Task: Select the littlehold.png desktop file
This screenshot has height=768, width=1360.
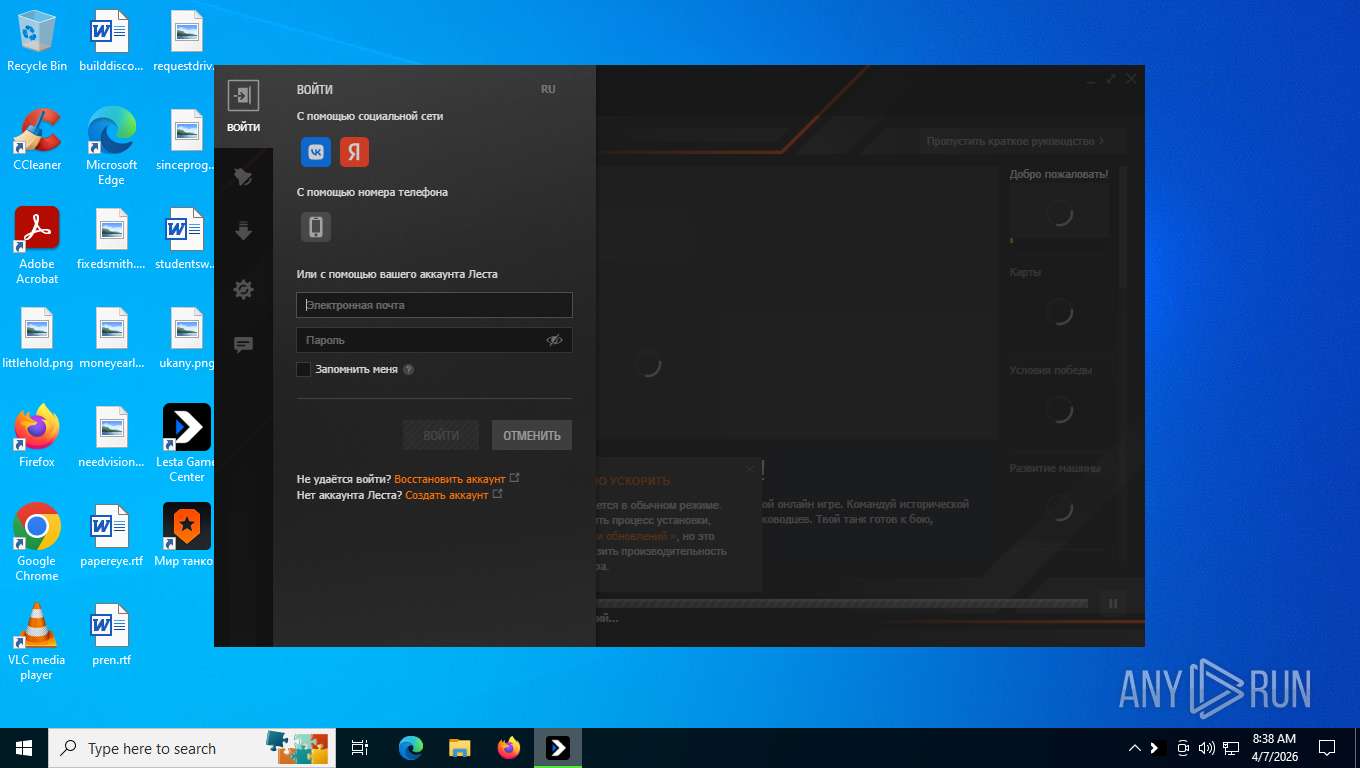Action: pyautogui.click(x=37, y=338)
